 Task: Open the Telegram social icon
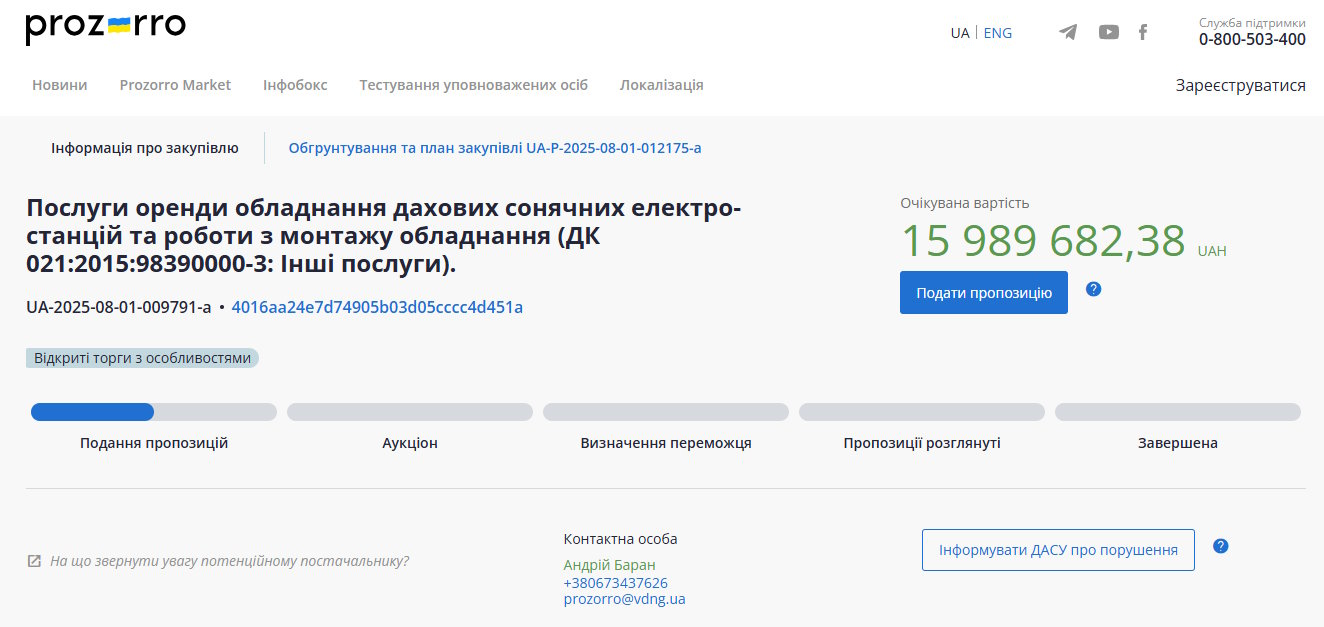(x=1068, y=32)
